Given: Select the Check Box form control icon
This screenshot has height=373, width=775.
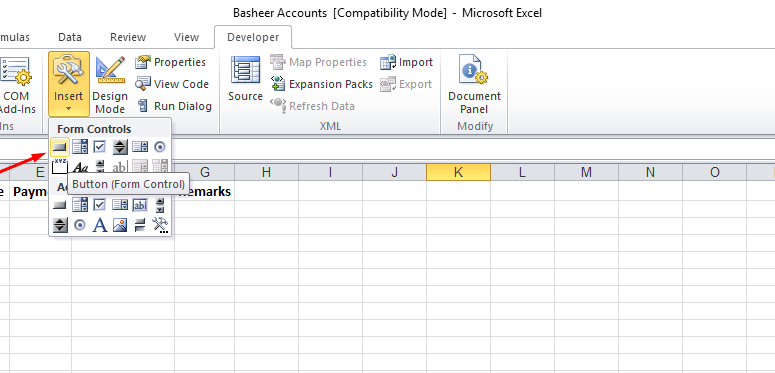Looking at the screenshot, I should [x=100, y=147].
